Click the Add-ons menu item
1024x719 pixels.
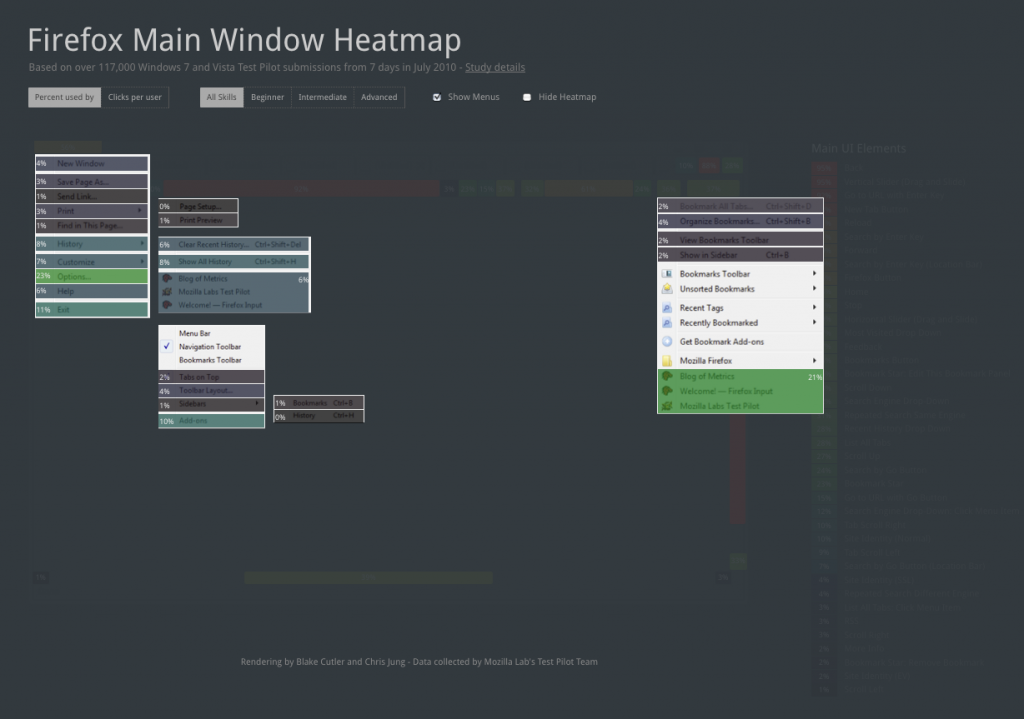212,421
